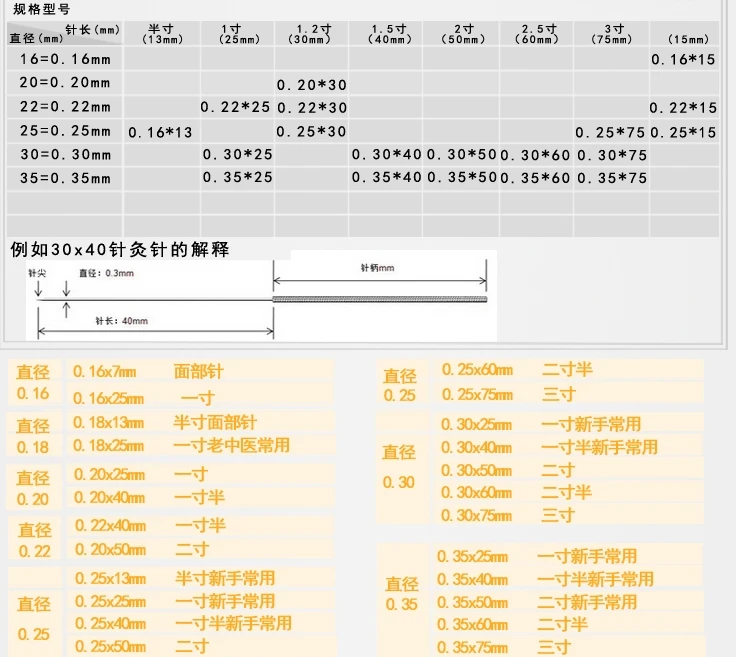
Task: Select the 针长: 40mm diagram label
Action: pyautogui.click(x=122, y=321)
